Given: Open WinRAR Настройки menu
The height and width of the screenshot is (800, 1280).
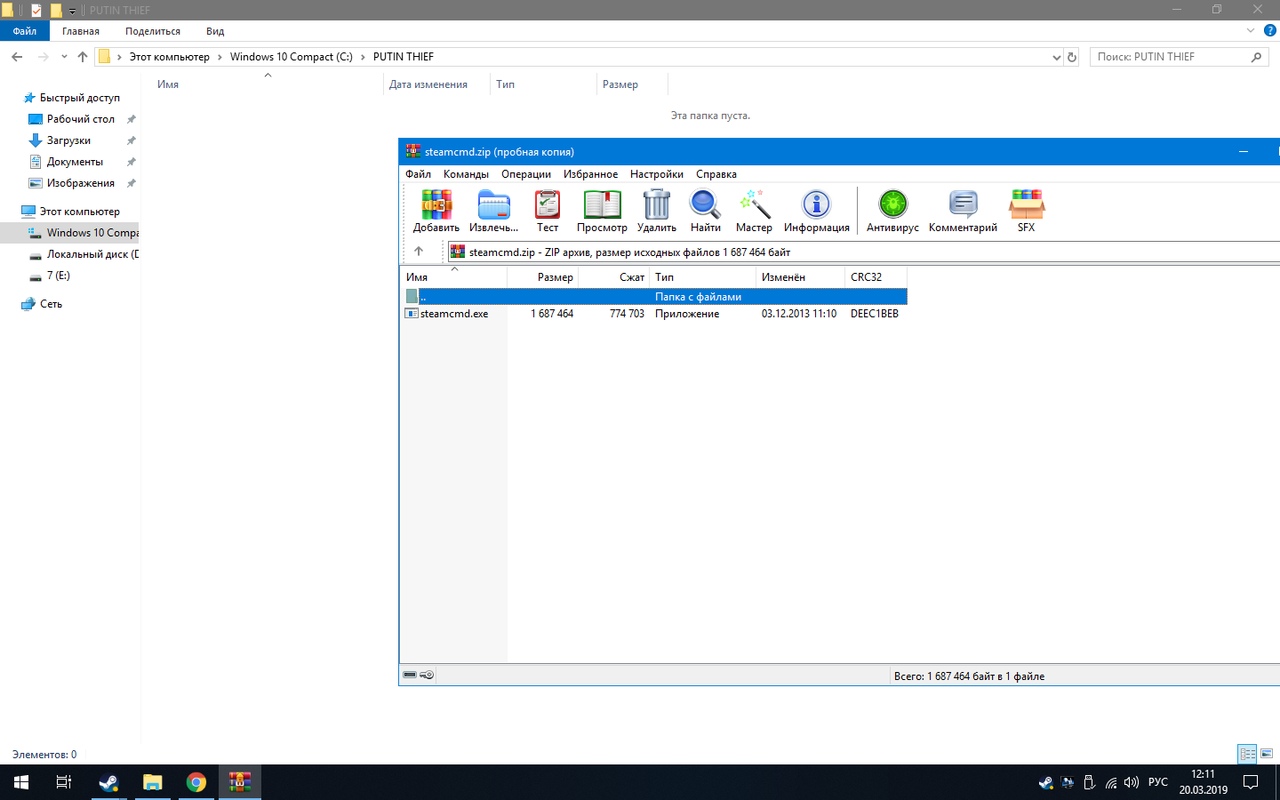Looking at the screenshot, I should click(657, 174).
